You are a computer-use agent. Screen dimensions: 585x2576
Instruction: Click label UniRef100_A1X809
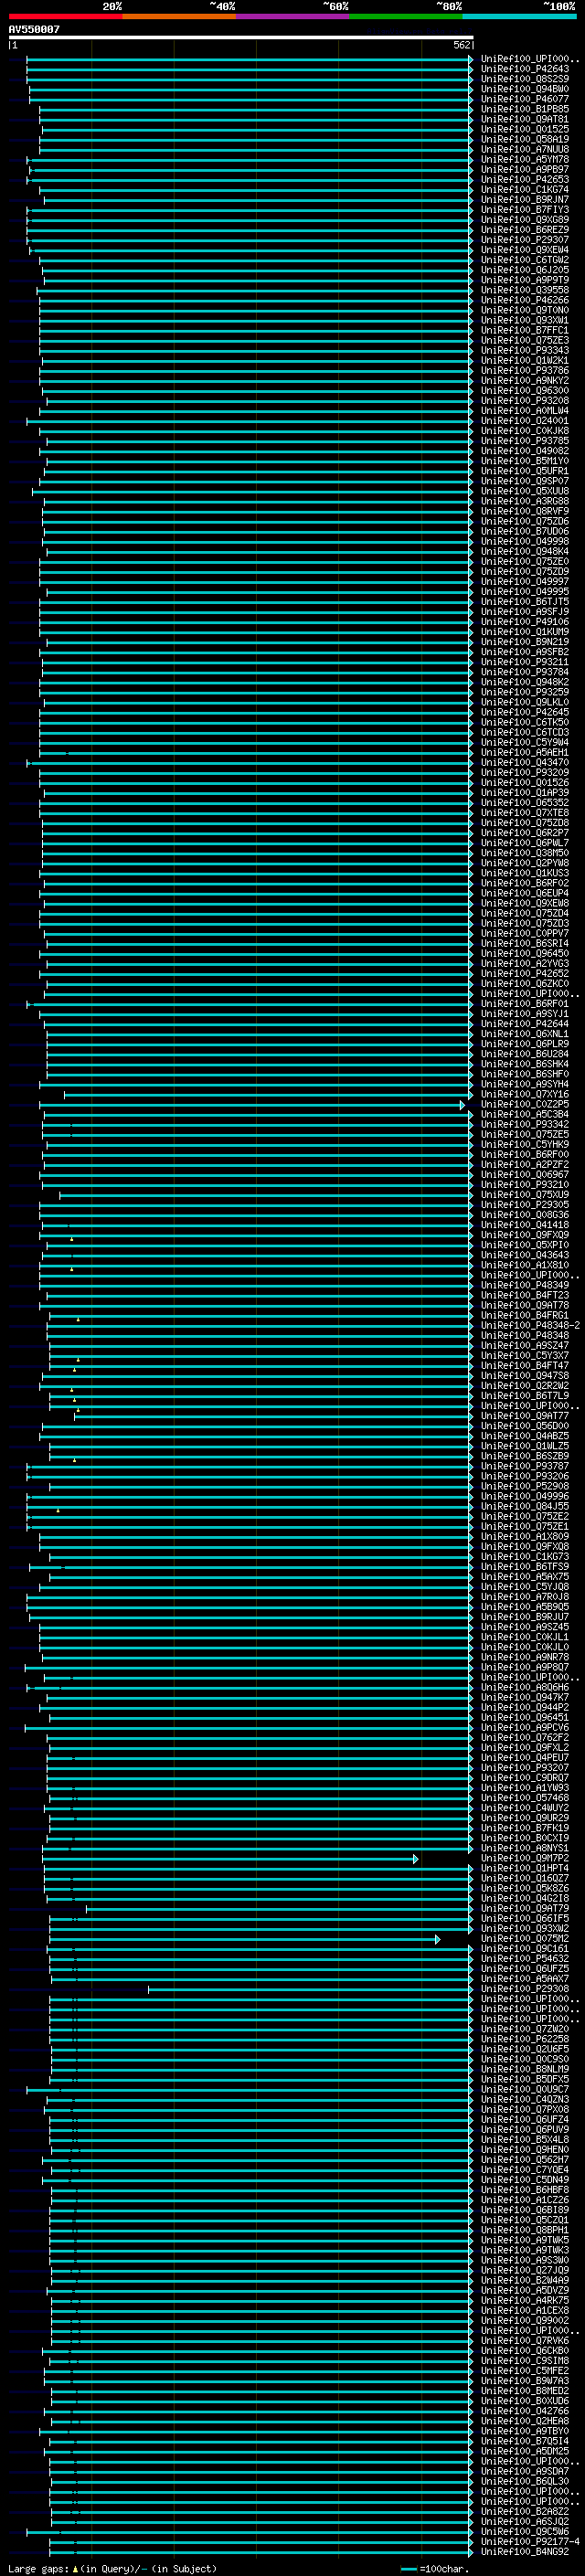(524, 1536)
